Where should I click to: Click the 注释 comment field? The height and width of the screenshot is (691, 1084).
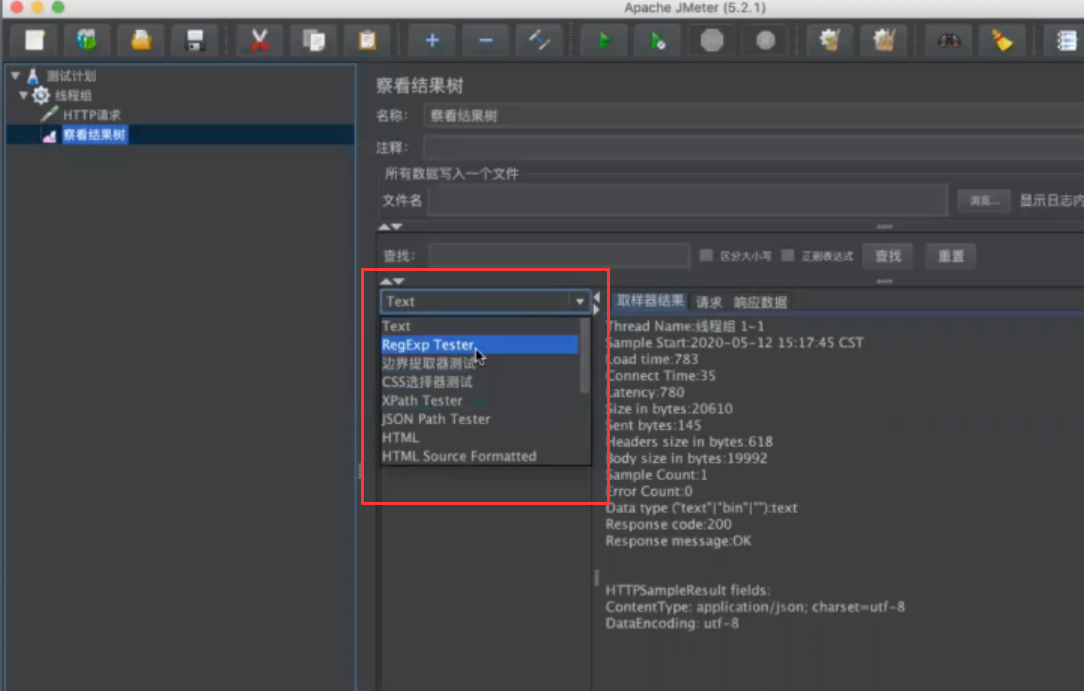754,147
